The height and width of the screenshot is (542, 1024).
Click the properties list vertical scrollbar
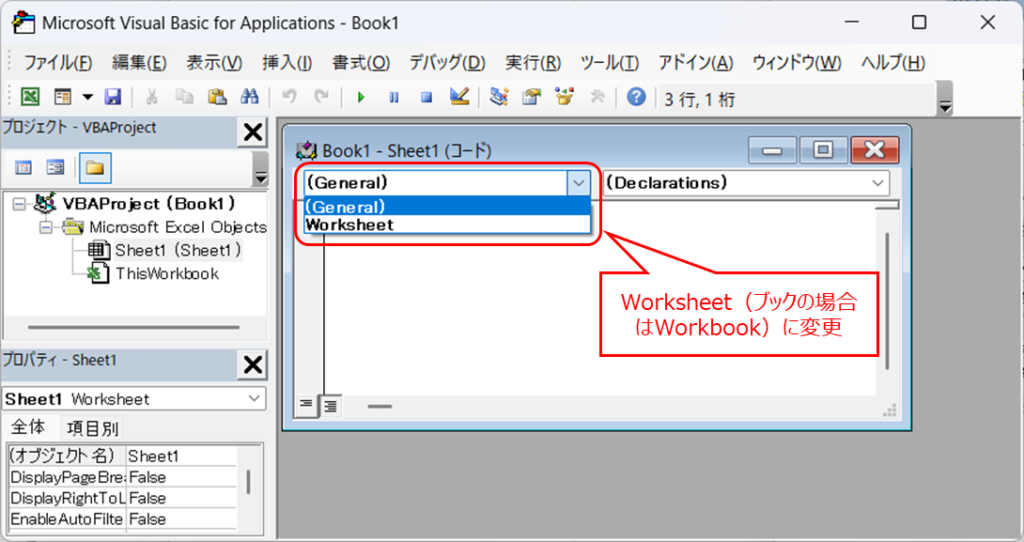(x=248, y=483)
